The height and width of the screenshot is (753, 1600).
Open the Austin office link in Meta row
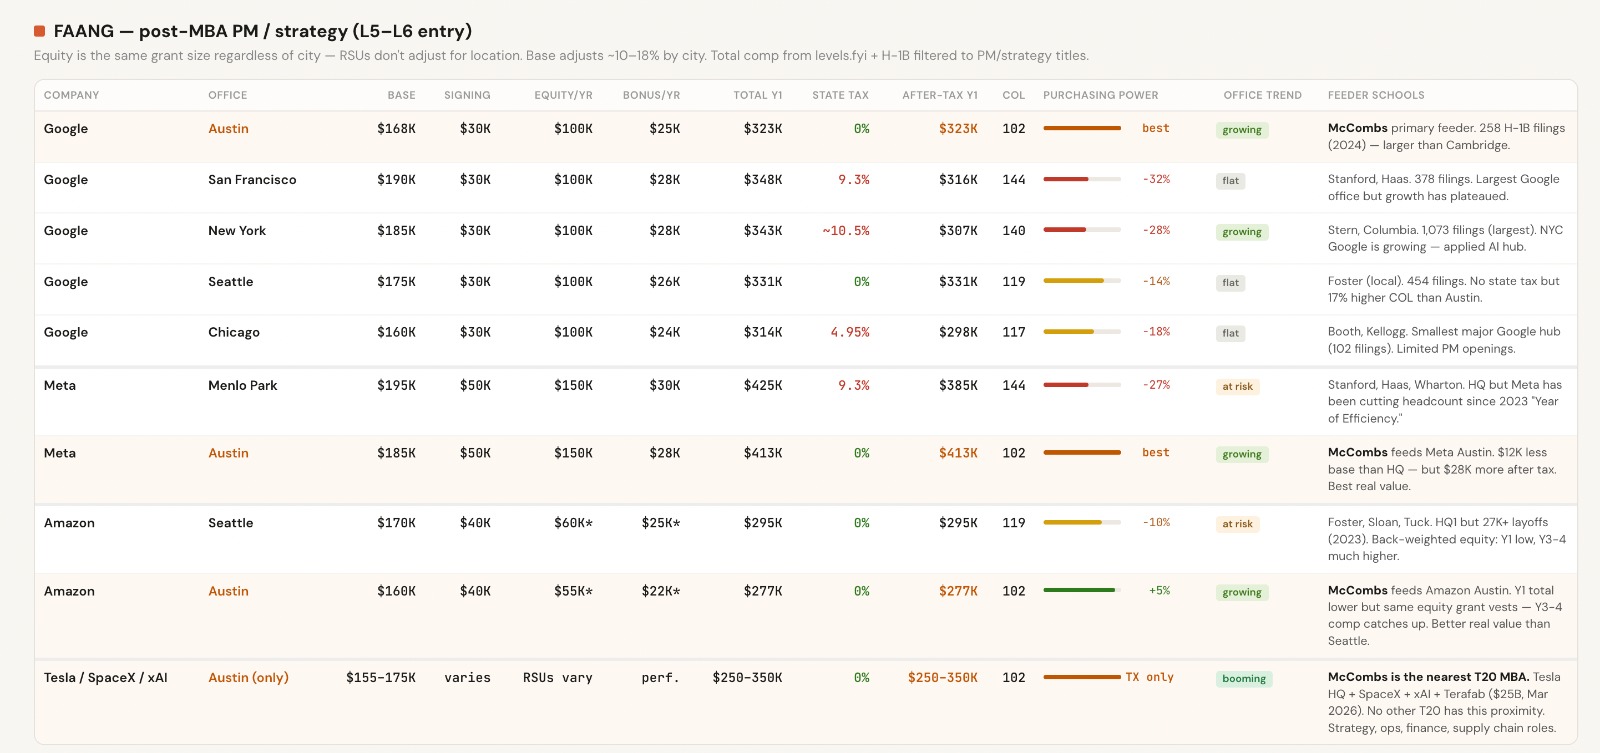click(x=228, y=453)
